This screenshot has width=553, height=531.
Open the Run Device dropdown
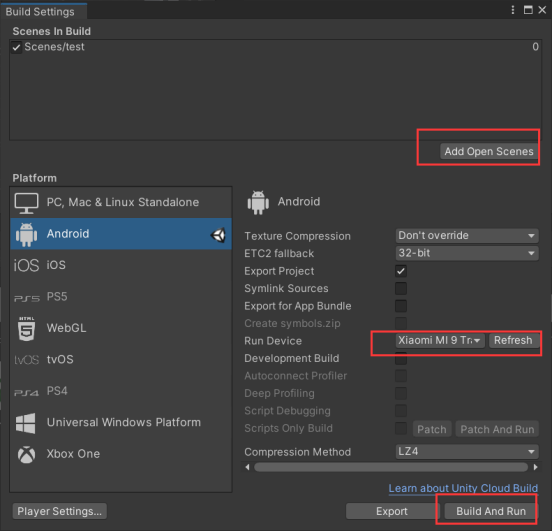point(440,341)
